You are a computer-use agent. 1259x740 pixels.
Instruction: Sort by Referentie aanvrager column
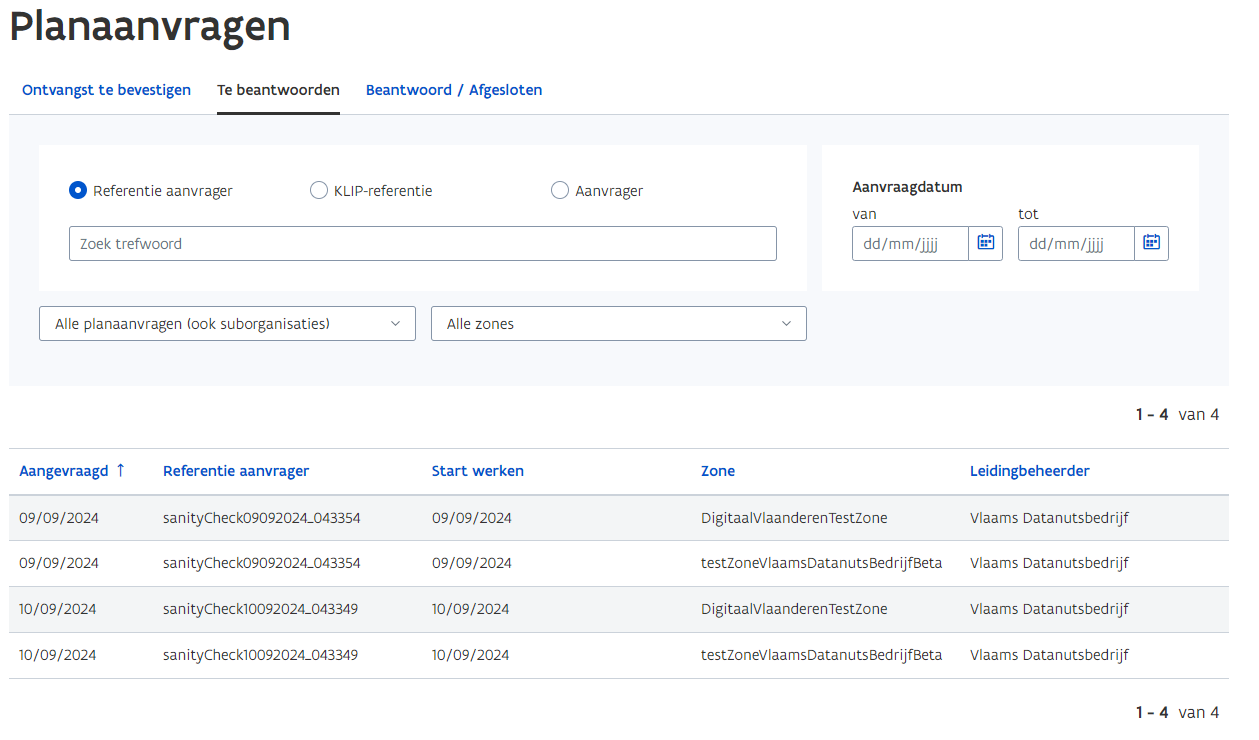[x=236, y=471]
